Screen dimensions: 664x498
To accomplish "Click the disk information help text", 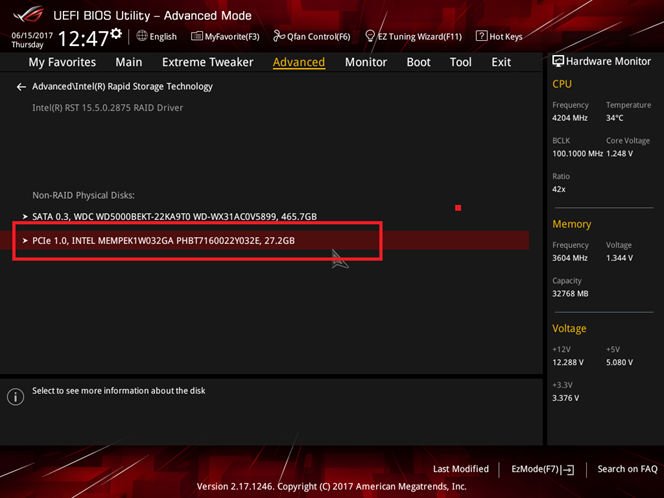I will coord(119,390).
